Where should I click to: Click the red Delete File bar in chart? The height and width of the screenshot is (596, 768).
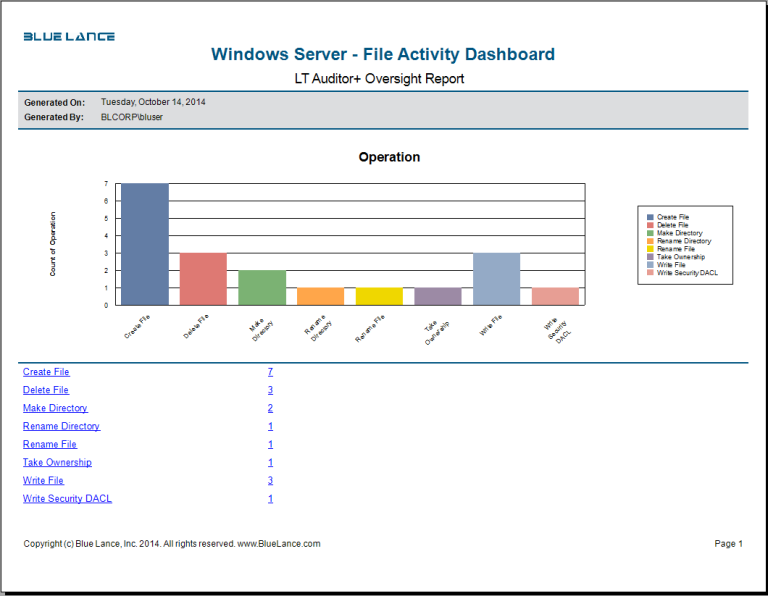click(x=203, y=279)
